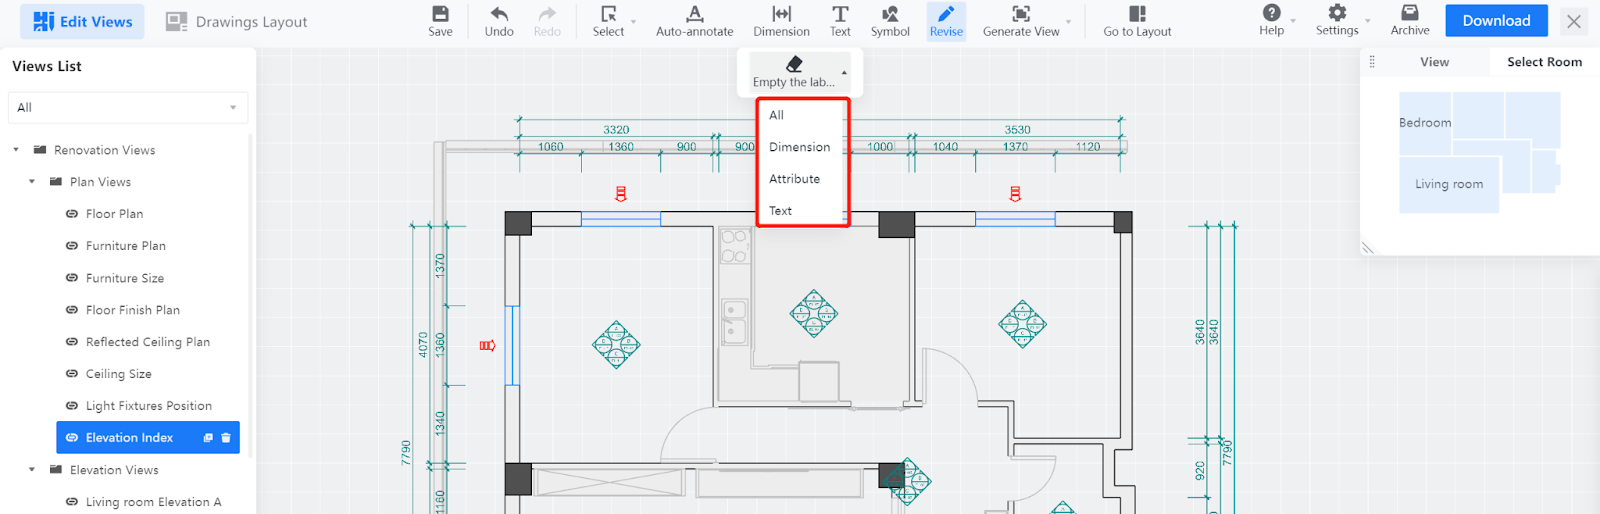Undo the last action
Image resolution: width=1600 pixels, height=514 pixels.
coord(499,14)
